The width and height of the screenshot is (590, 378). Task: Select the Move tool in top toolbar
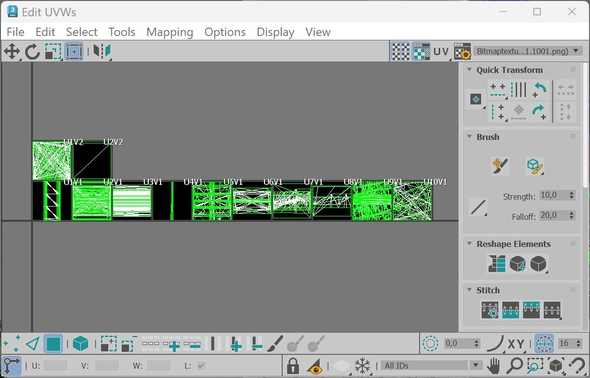tap(12, 51)
